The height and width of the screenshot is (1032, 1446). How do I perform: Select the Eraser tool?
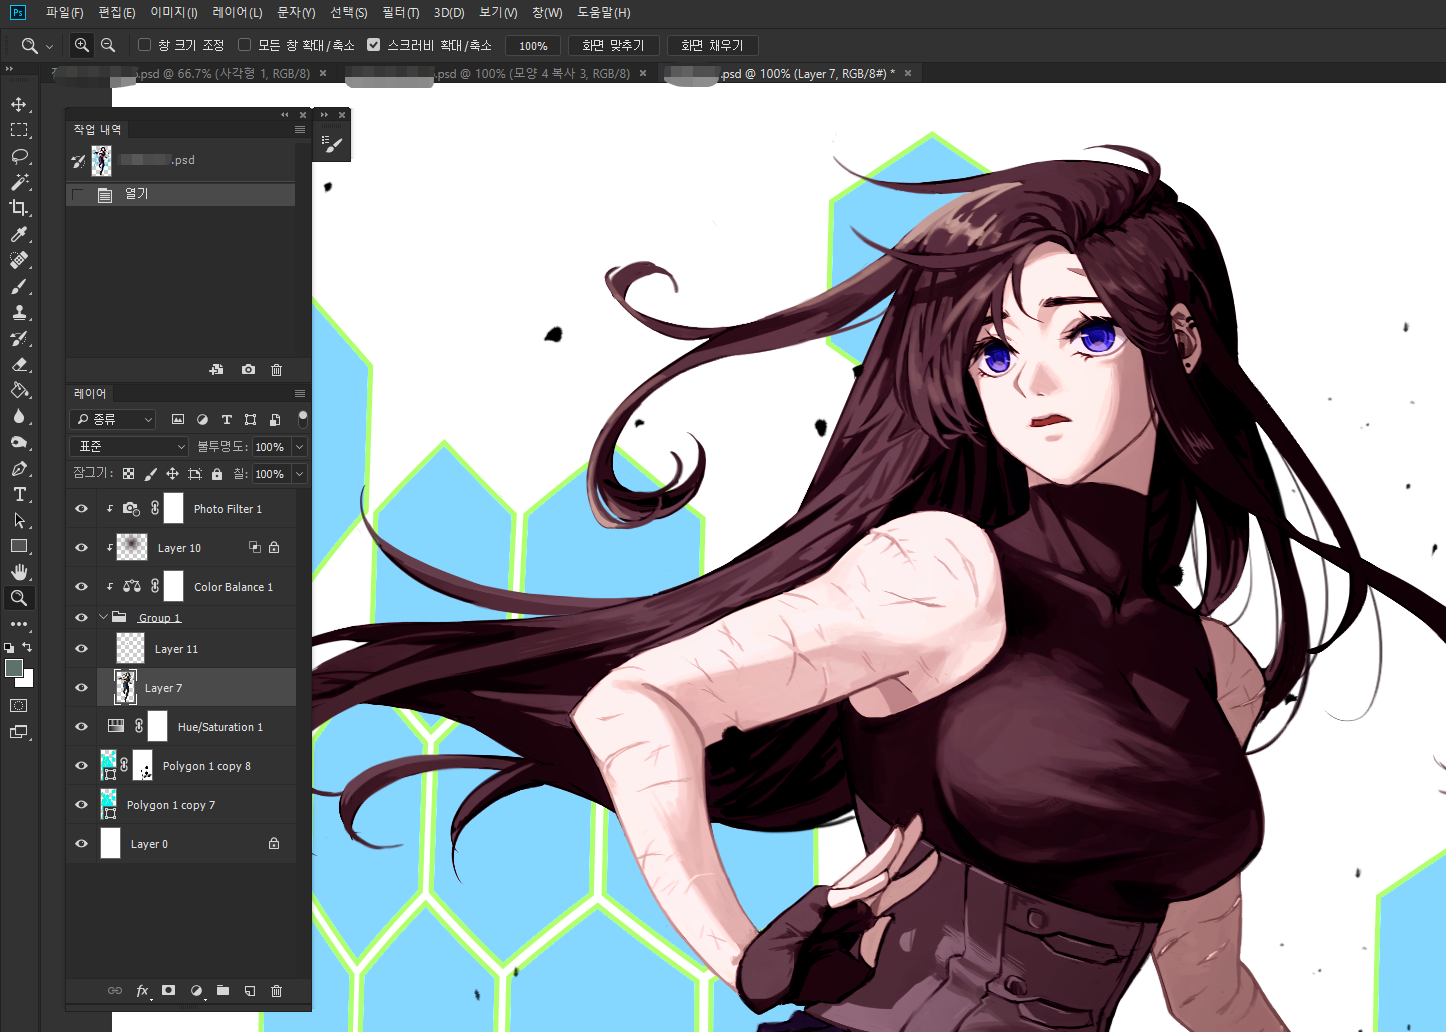(19, 364)
